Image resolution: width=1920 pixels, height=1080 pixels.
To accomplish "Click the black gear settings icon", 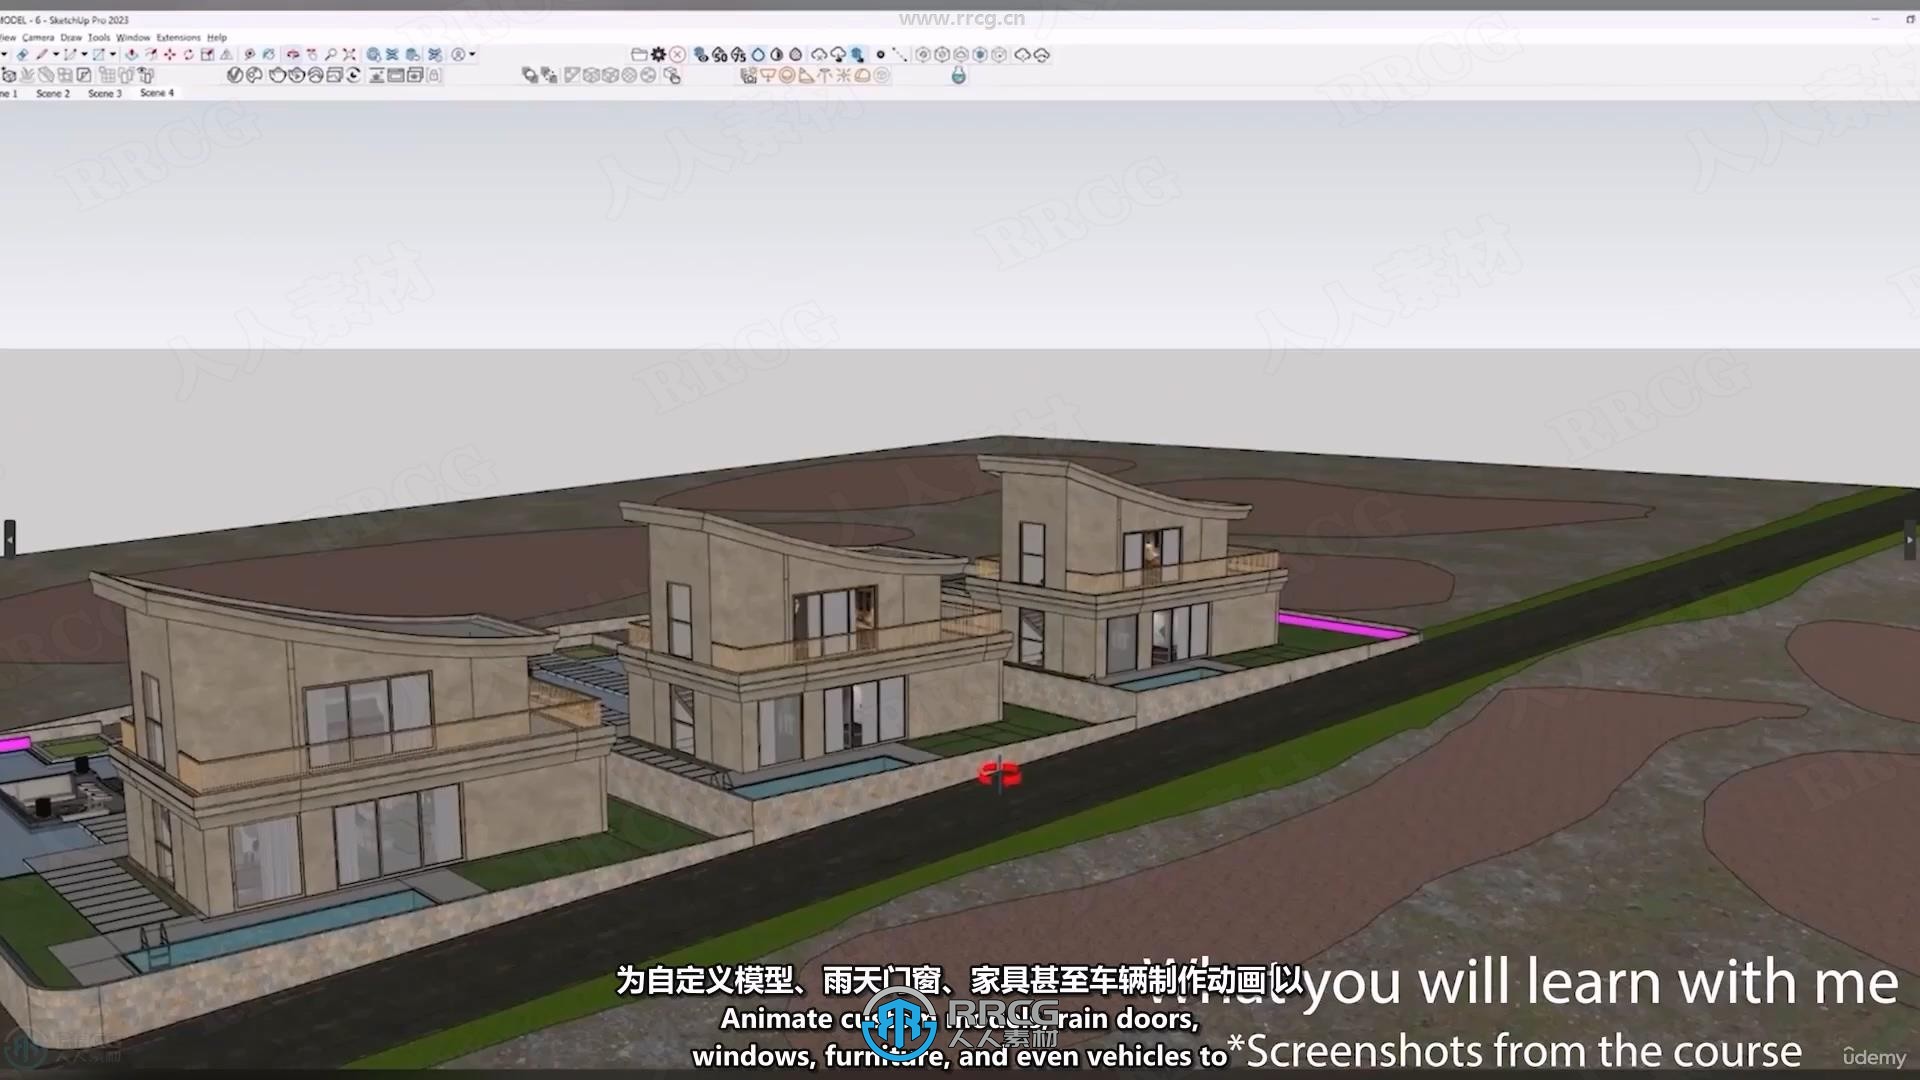I will click(x=658, y=54).
